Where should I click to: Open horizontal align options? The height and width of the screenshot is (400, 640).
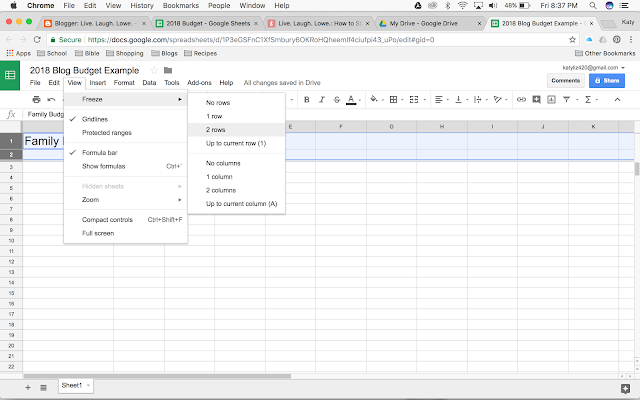439,99
